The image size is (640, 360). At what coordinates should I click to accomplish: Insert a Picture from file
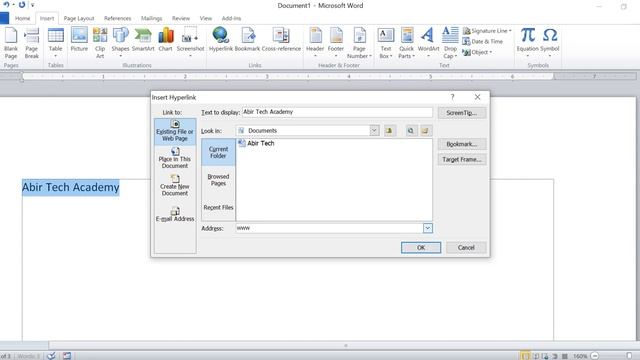(x=79, y=40)
